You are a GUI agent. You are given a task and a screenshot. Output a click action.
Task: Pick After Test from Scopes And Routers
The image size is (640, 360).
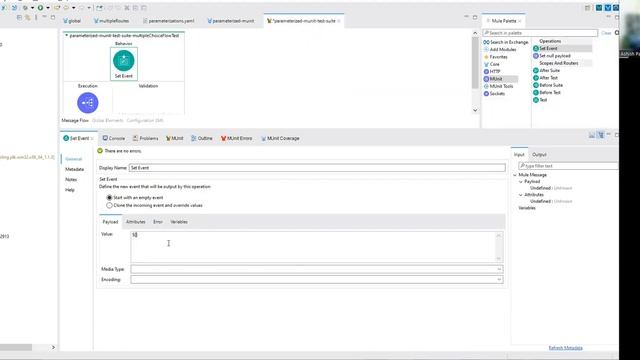[x=545, y=78]
